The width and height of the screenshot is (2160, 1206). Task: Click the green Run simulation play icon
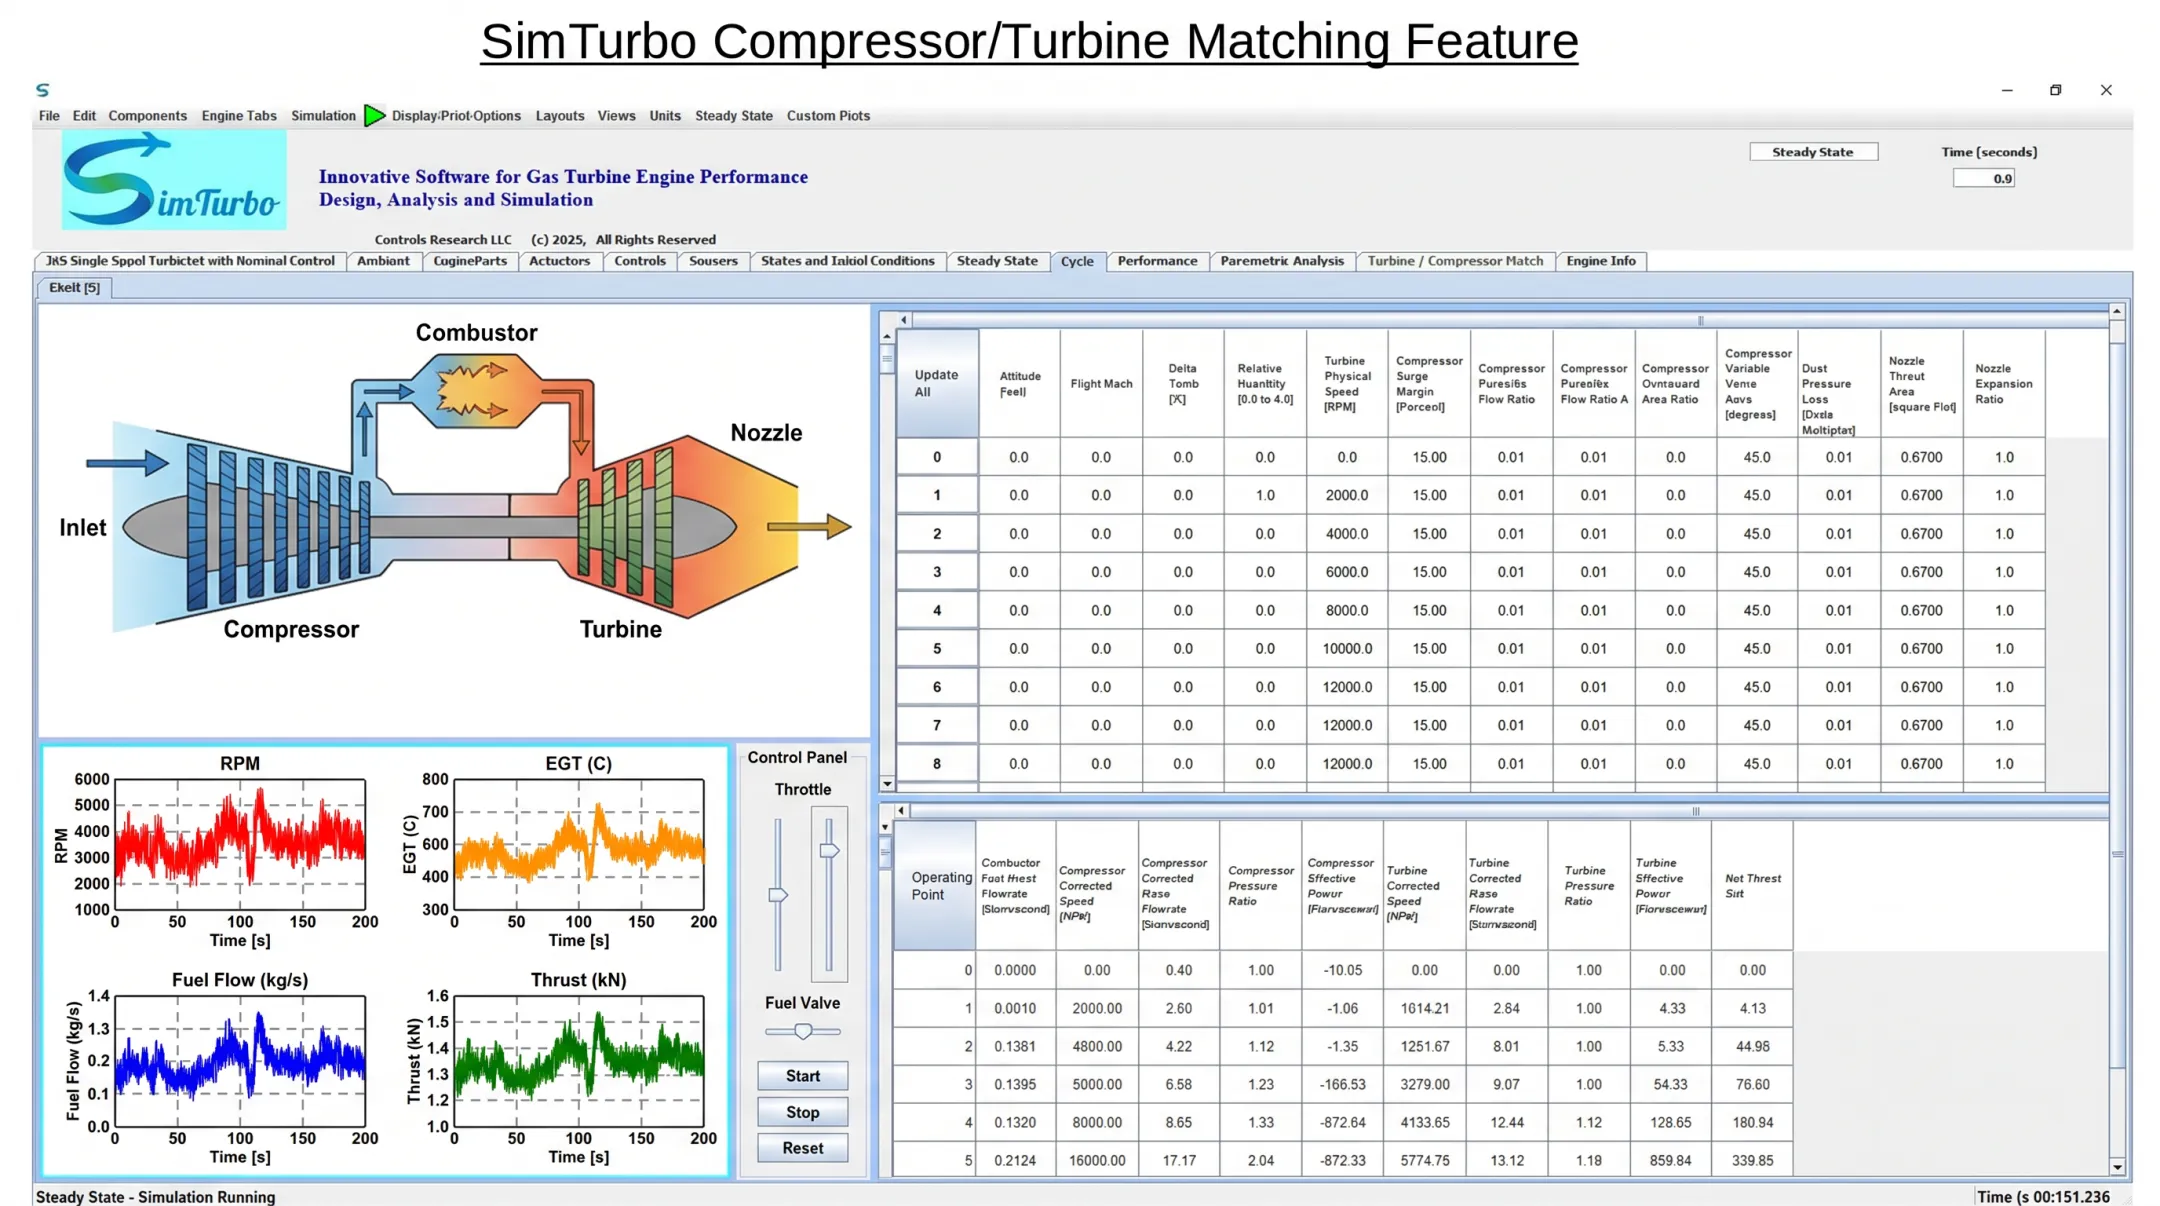coord(374,116)
